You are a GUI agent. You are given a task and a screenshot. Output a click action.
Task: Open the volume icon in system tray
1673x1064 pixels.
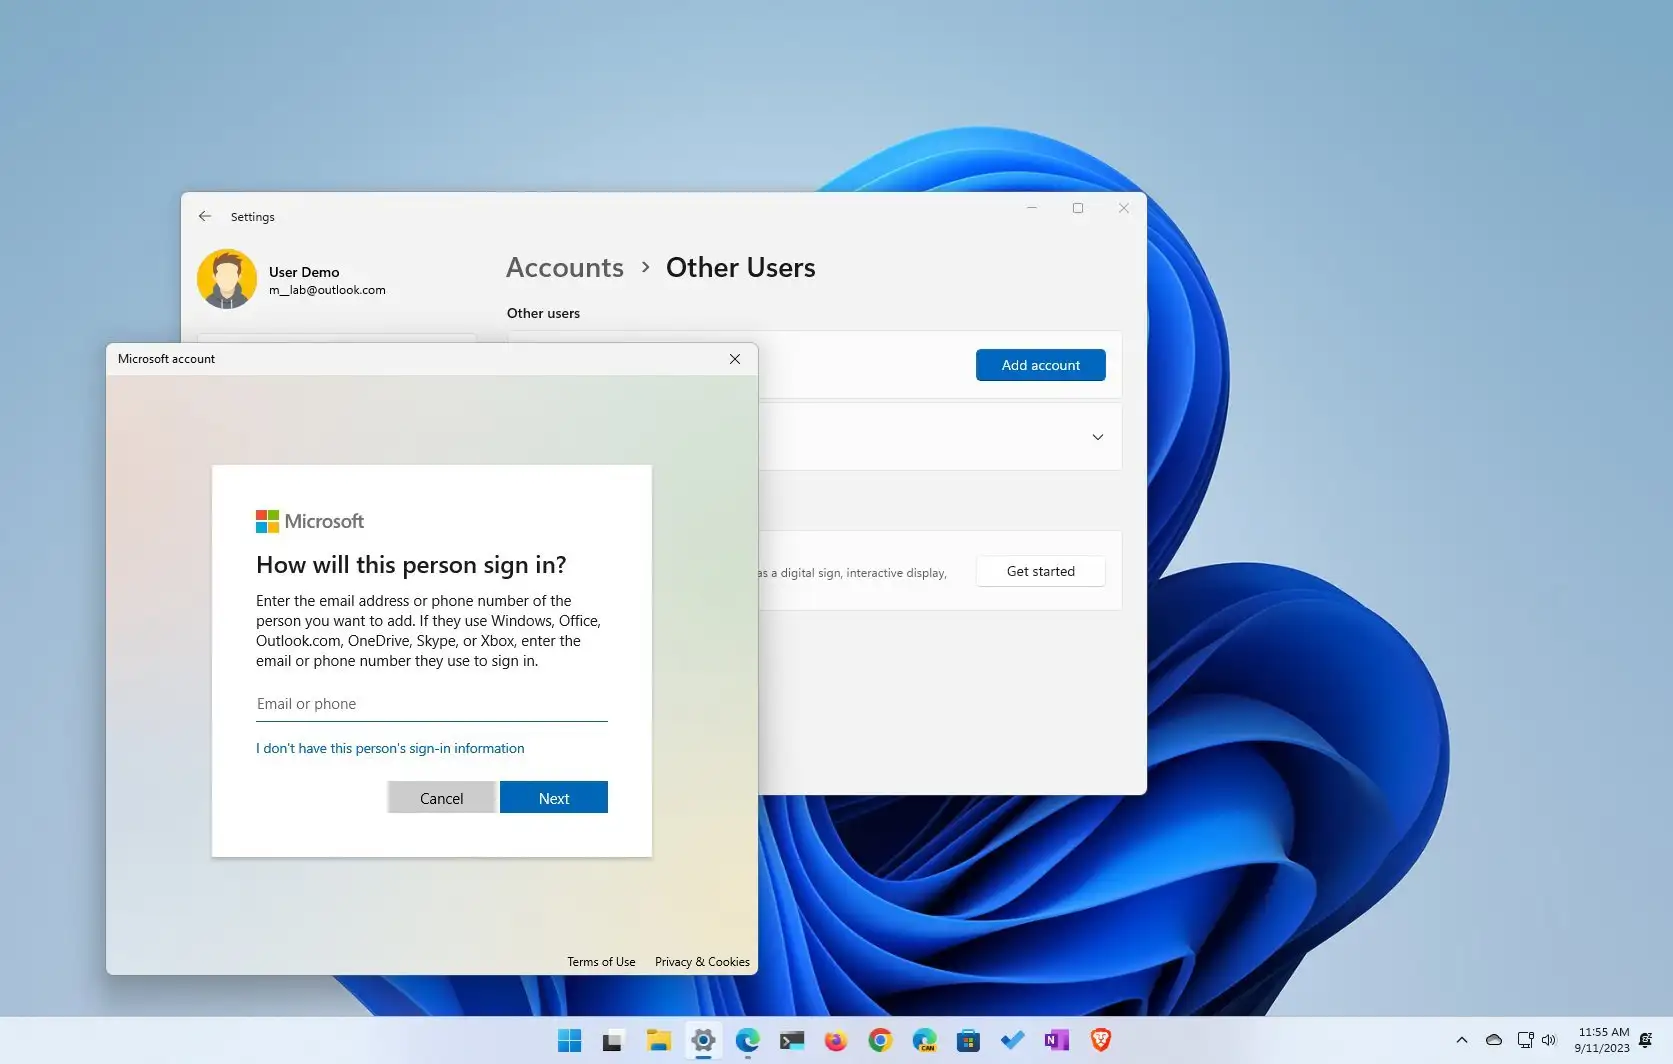click(1550, 1040)
